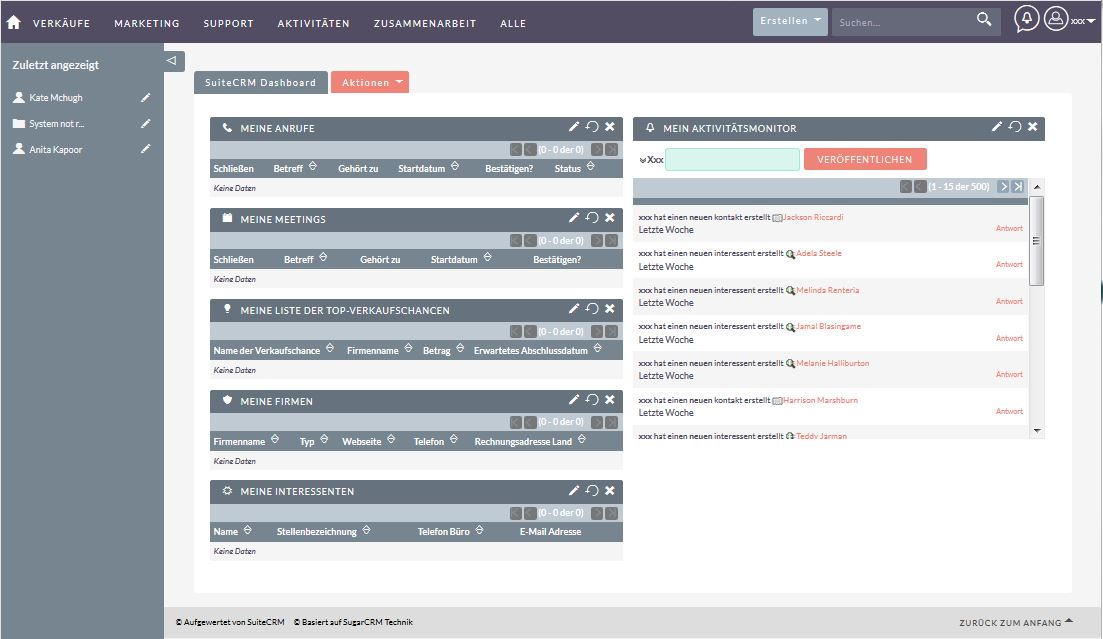Refresh the Top-Verkaufschancen dashlet
The image size is (1103, 639).
[592, 308]
